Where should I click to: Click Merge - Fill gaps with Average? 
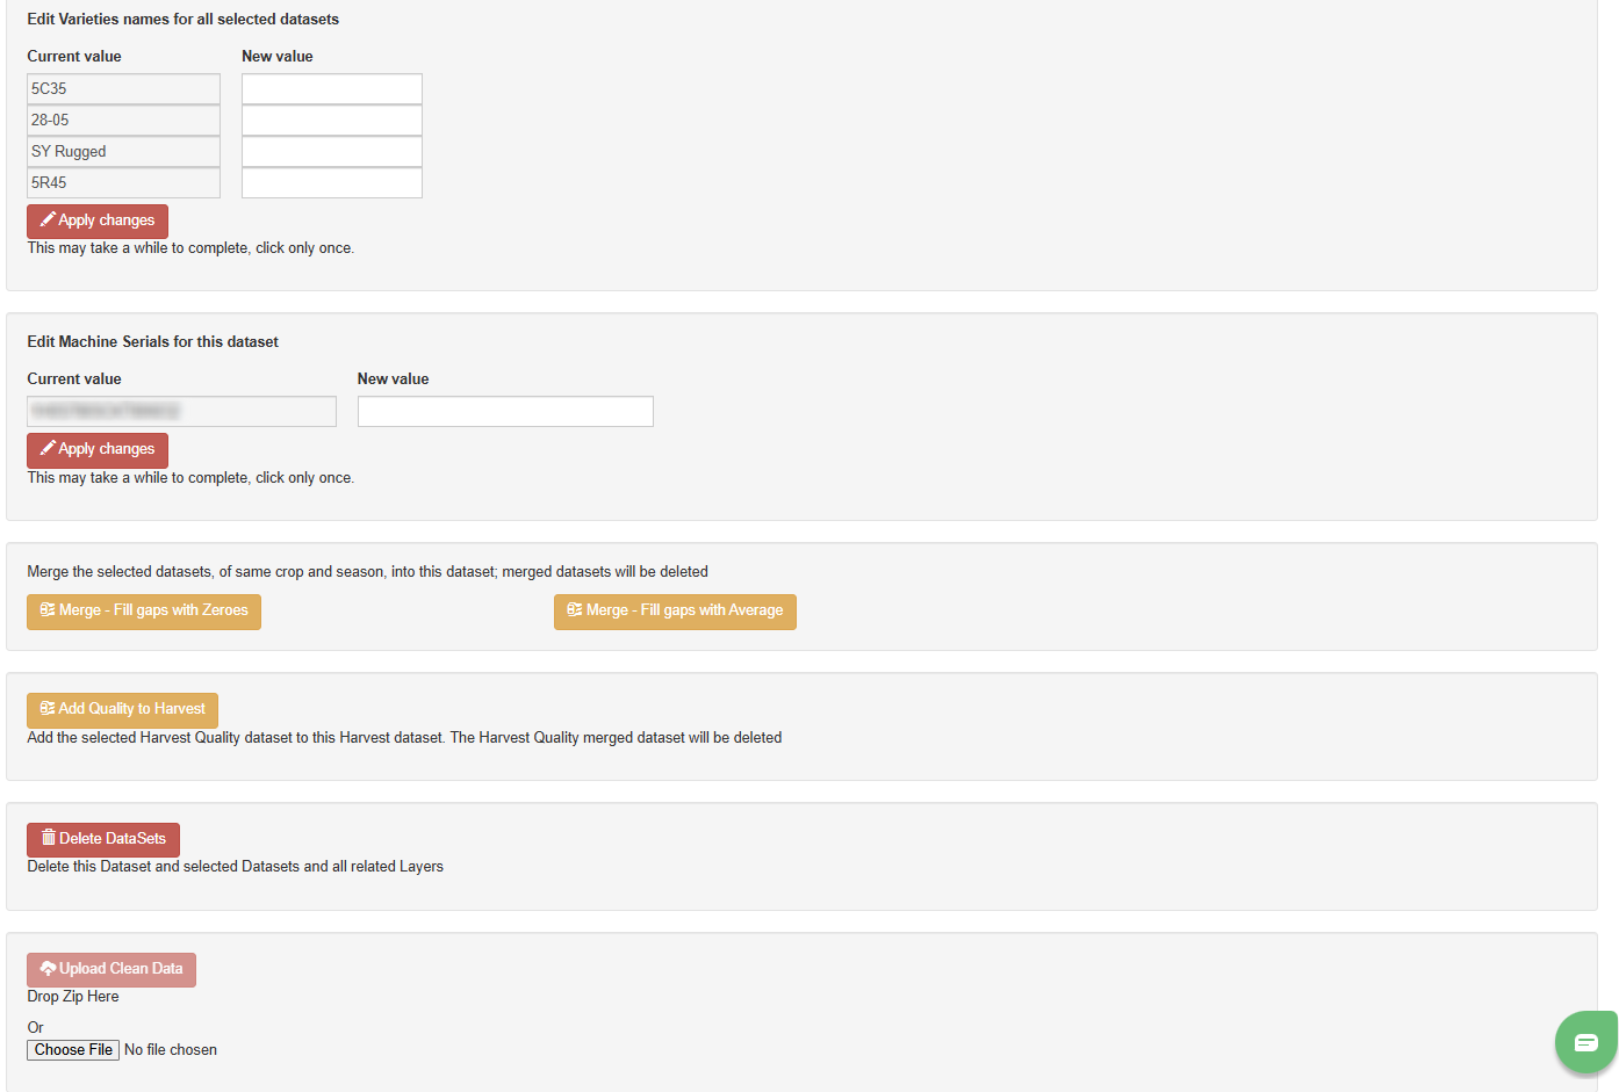pos(675,611)
